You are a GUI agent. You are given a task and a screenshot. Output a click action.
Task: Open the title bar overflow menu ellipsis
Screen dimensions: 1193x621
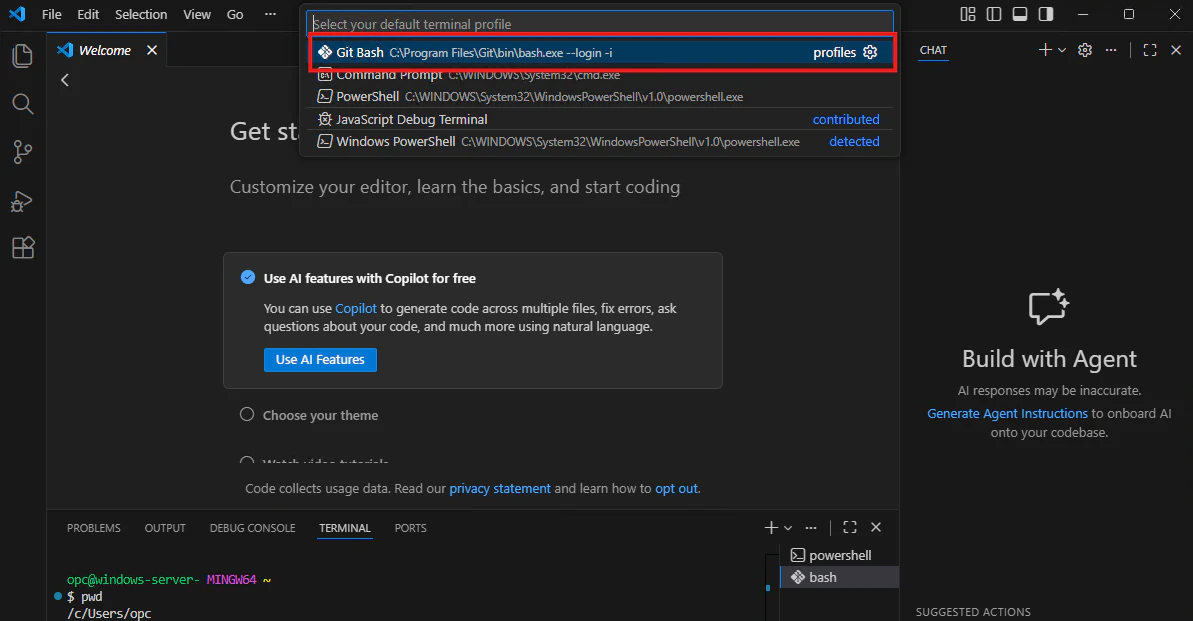270,14
